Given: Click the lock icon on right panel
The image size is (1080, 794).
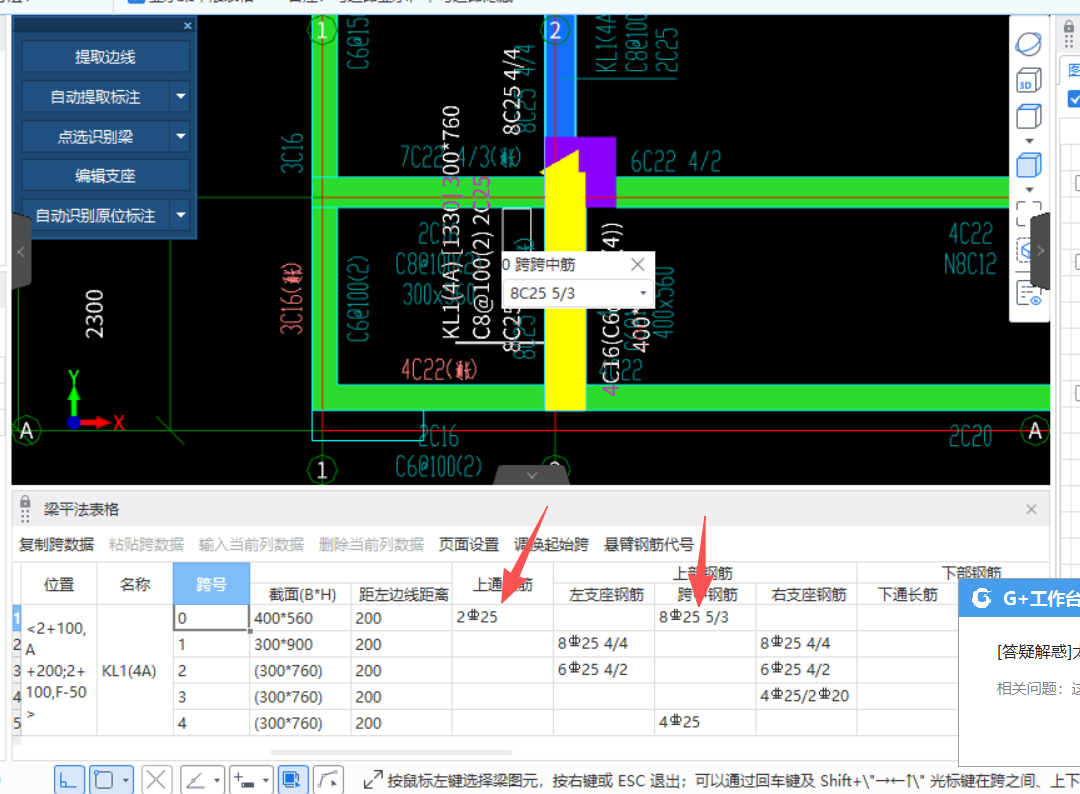Looking at the screenshot, I should [x=1068, y=28].
